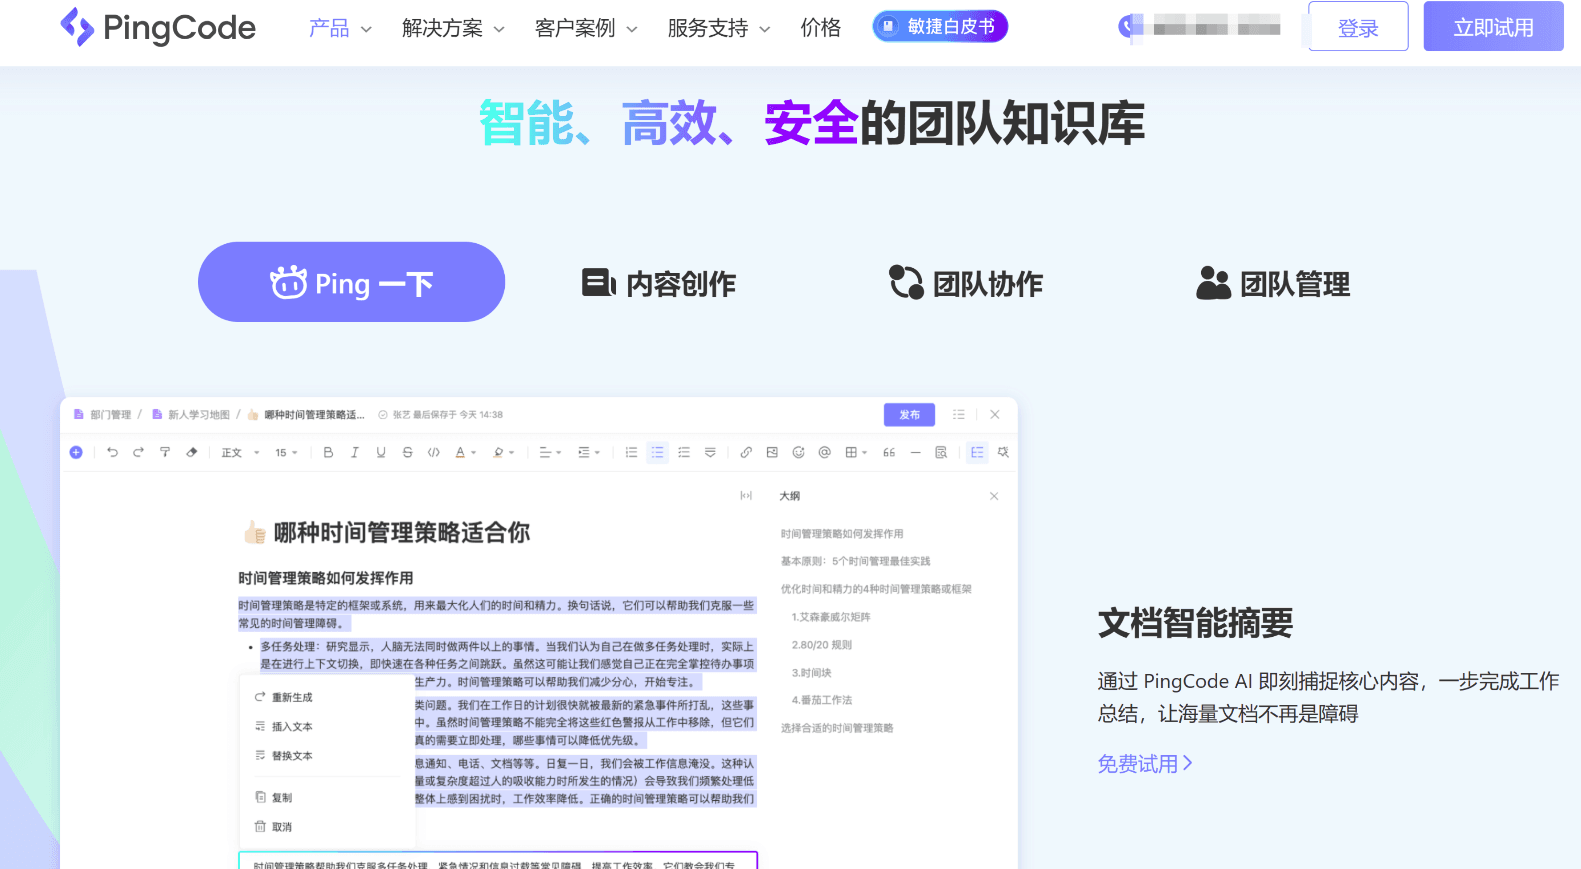Click the eraser clear-format icon
1581x869 pixels.
click(x=192, y=453)
